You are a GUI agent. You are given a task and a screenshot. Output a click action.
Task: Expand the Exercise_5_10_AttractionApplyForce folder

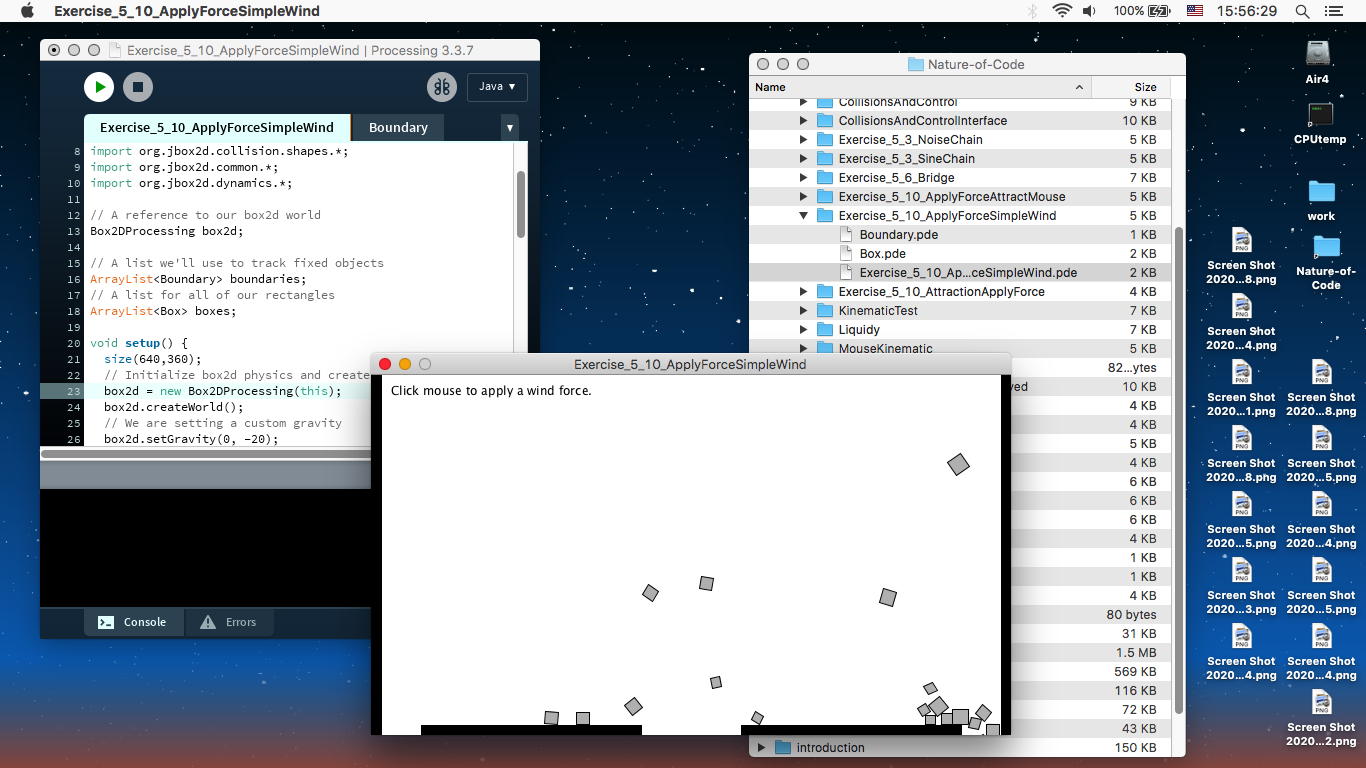coord(803,292)
